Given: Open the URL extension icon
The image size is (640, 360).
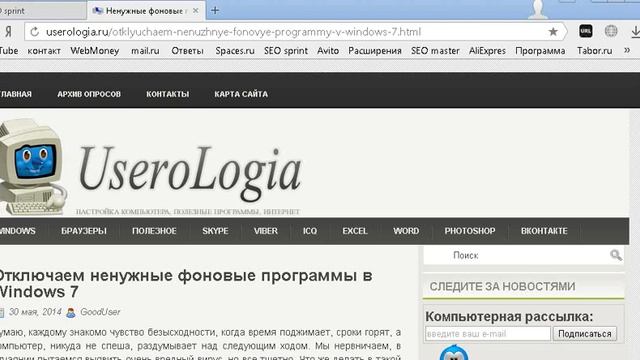Looking at the screenshot, I should tap(586, 31).
